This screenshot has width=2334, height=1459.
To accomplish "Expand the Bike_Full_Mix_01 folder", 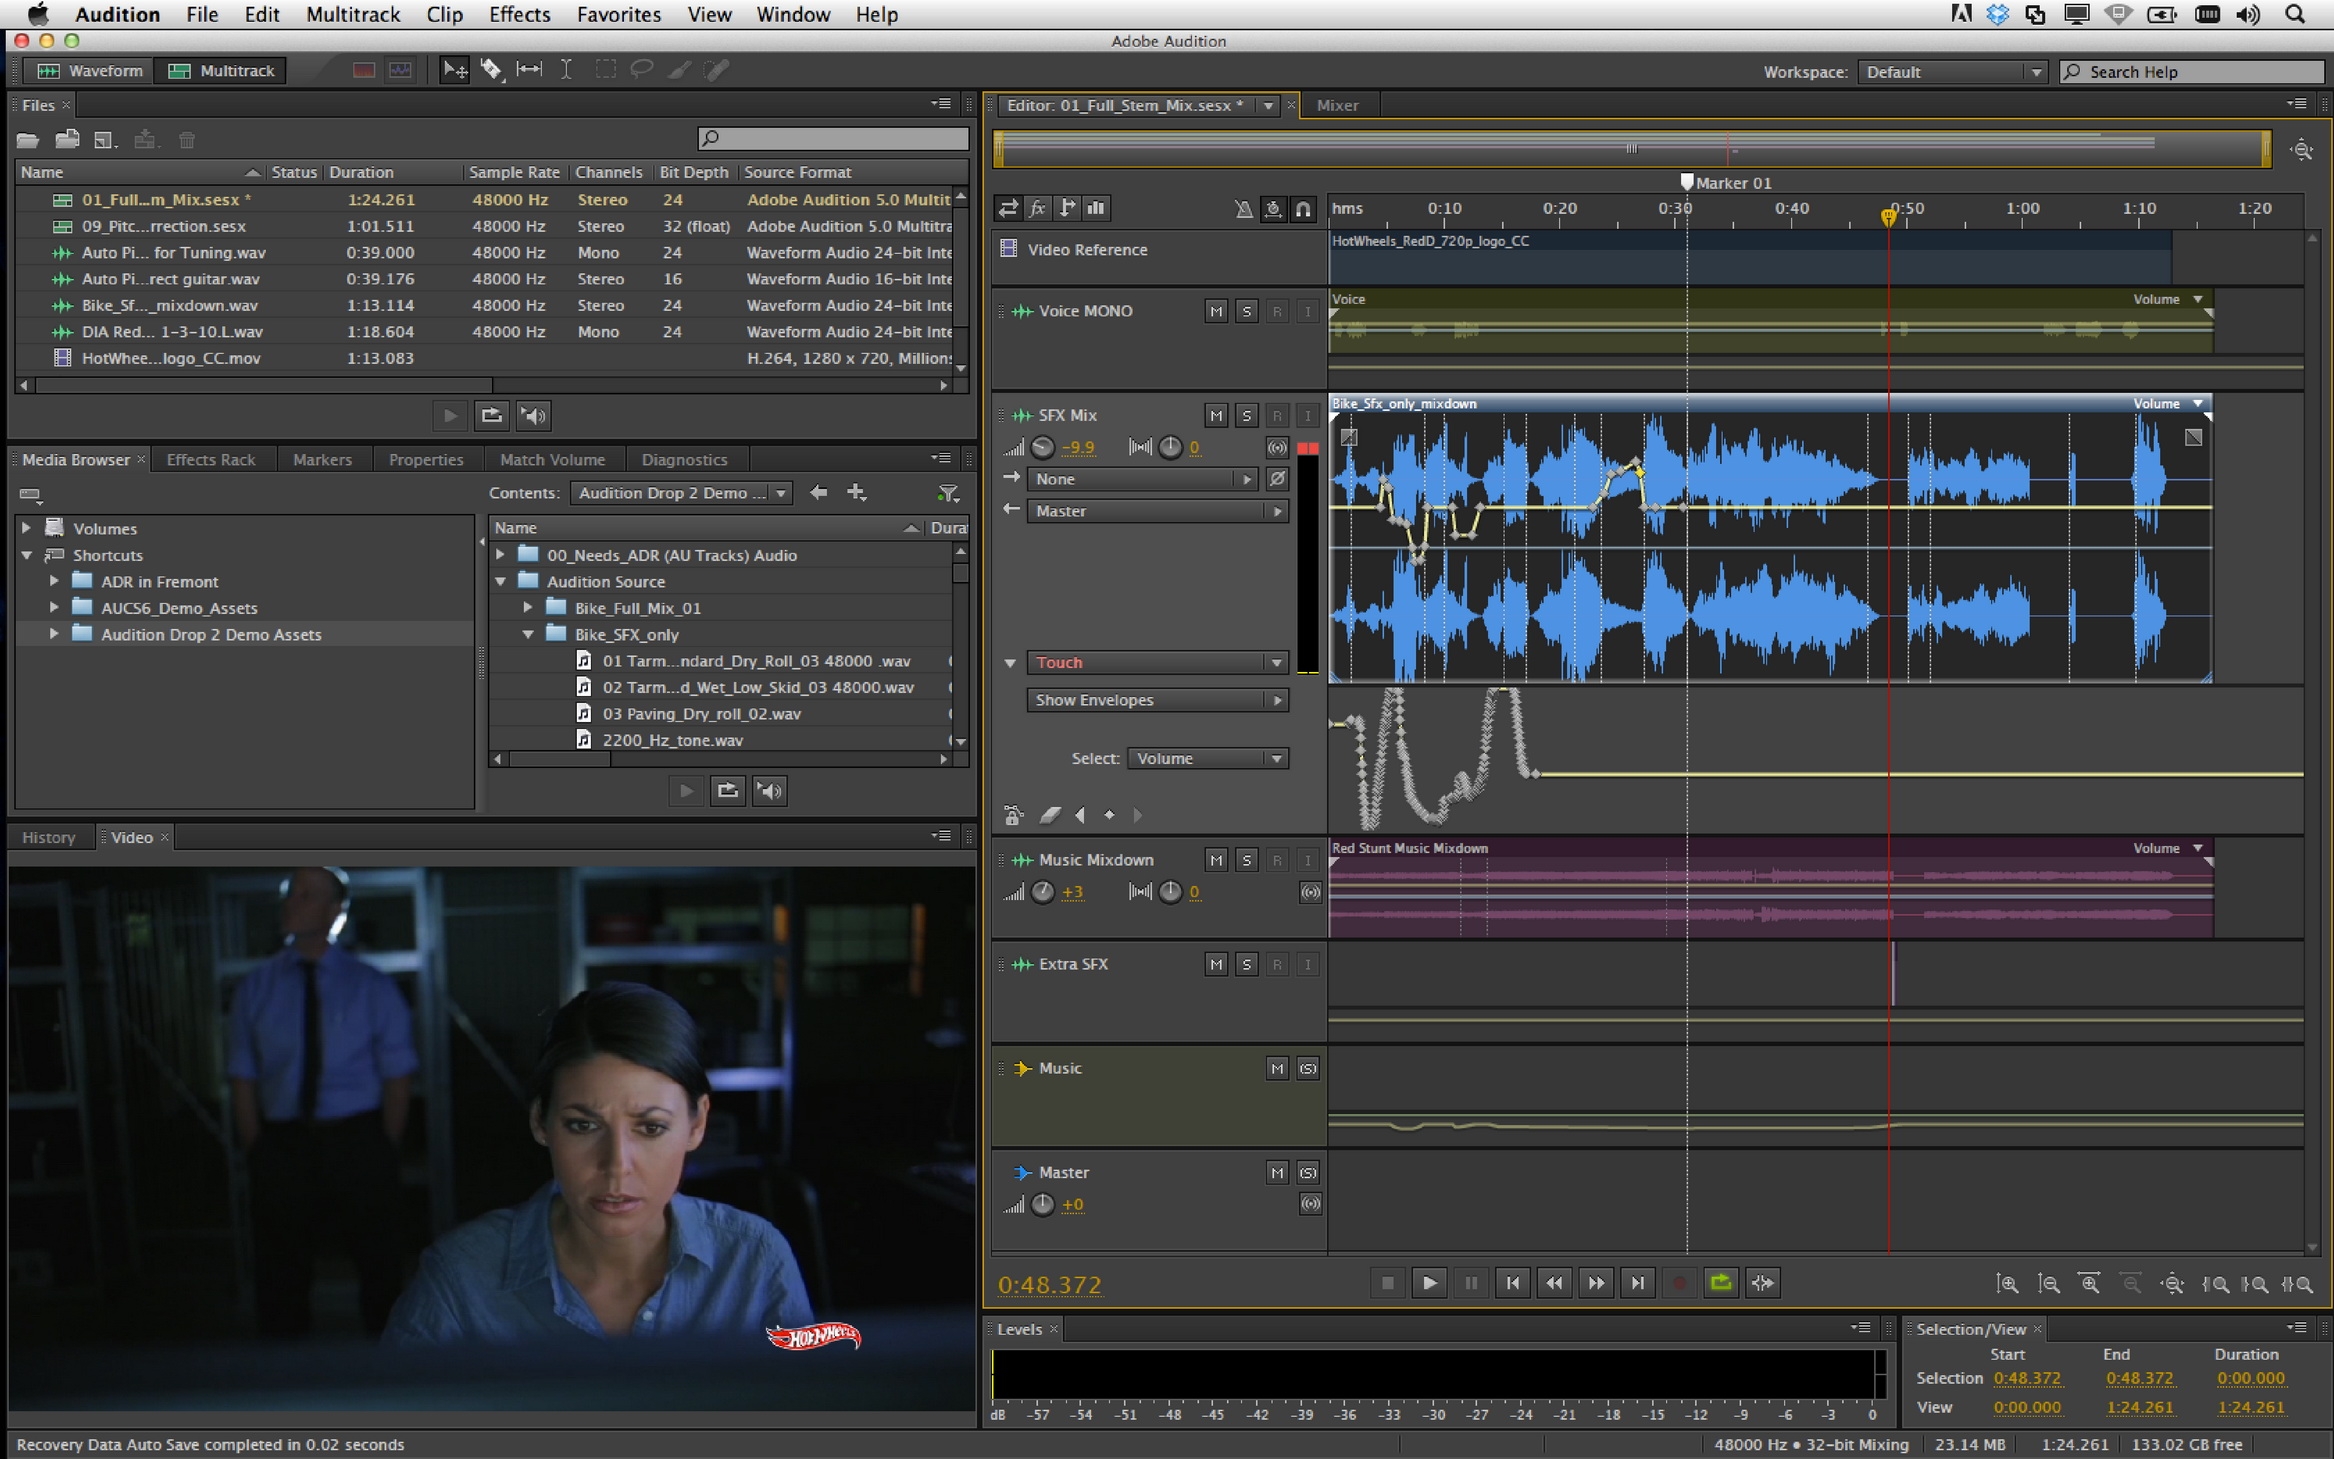I will coord(528,608).
